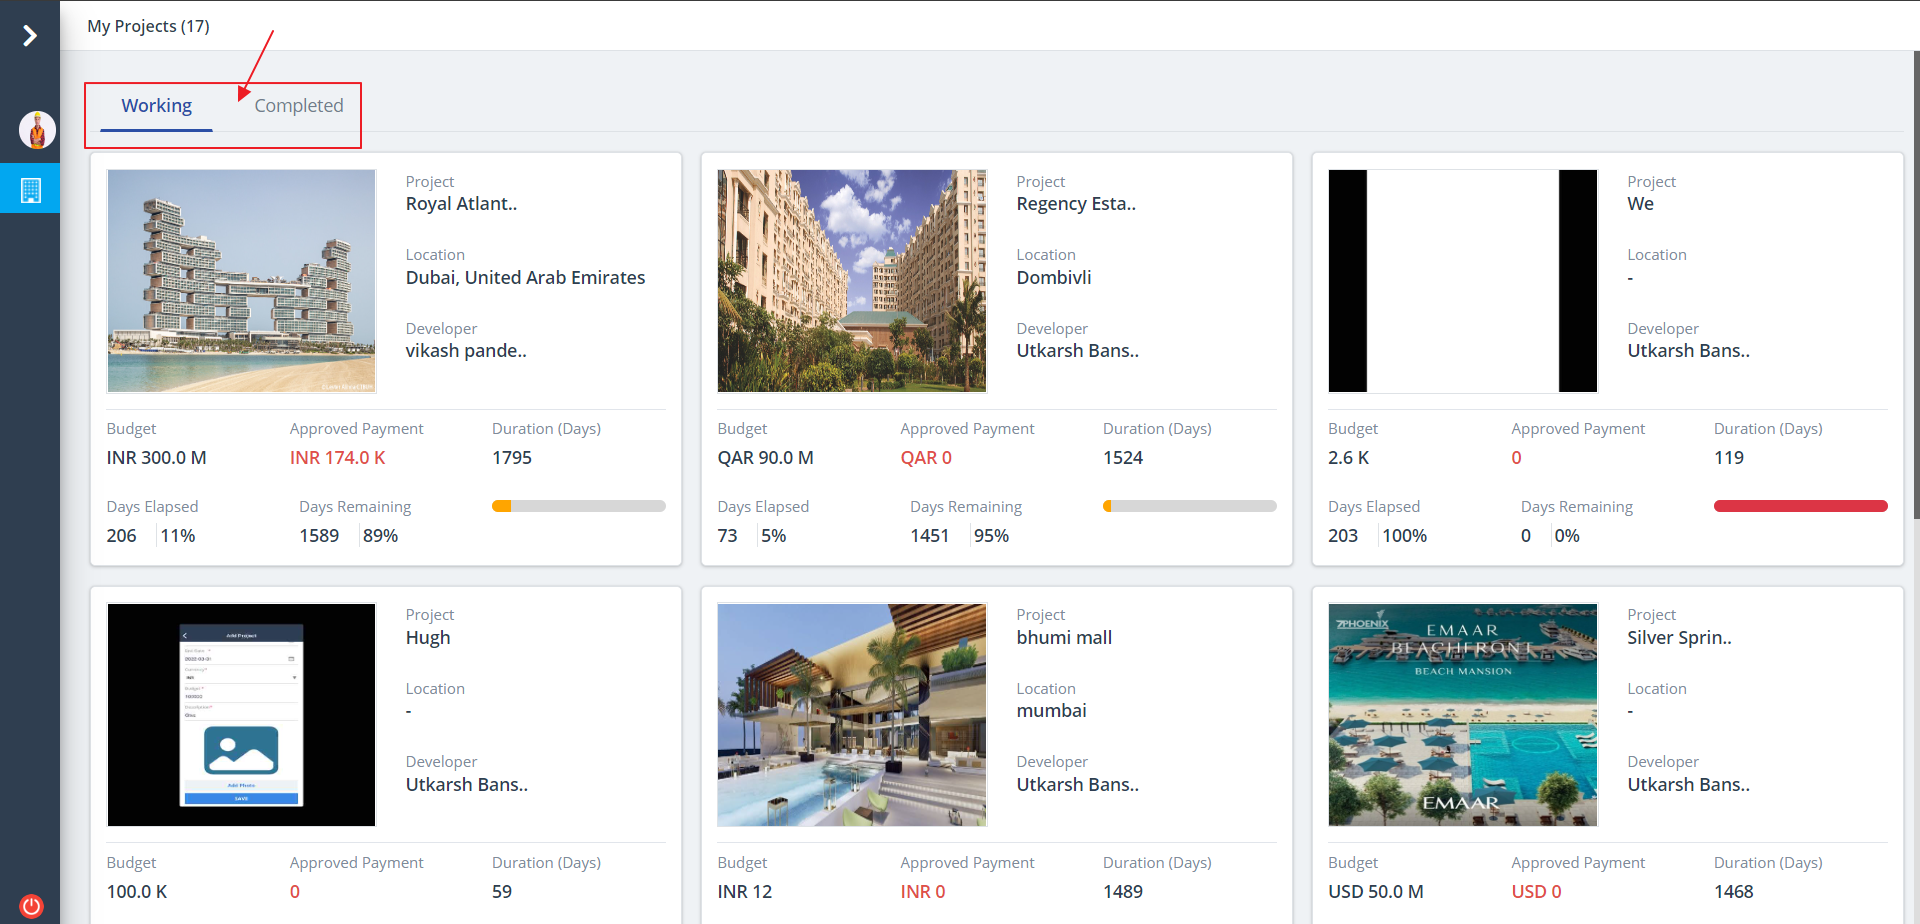Image resolution: width=1920 pixels, height=924 pixels.
Task: Click the Regency Esta.. project title
Action: point(1076,204)
